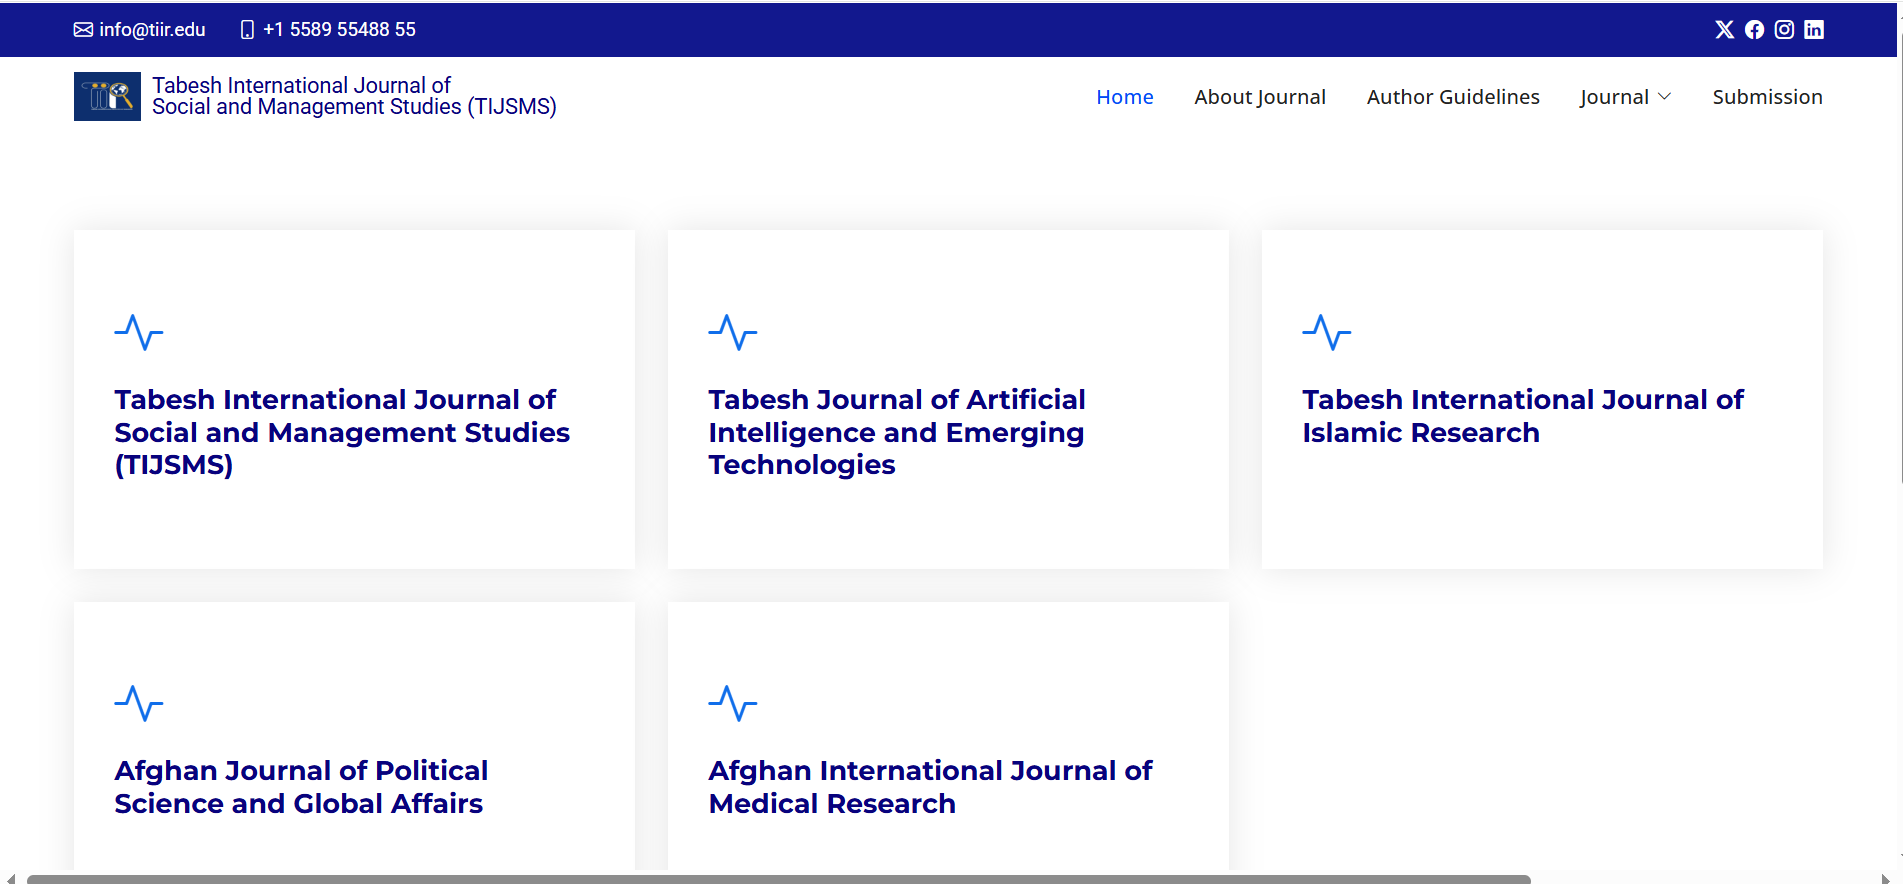Expand the Journal dropdown menu

coord(1625,97)
